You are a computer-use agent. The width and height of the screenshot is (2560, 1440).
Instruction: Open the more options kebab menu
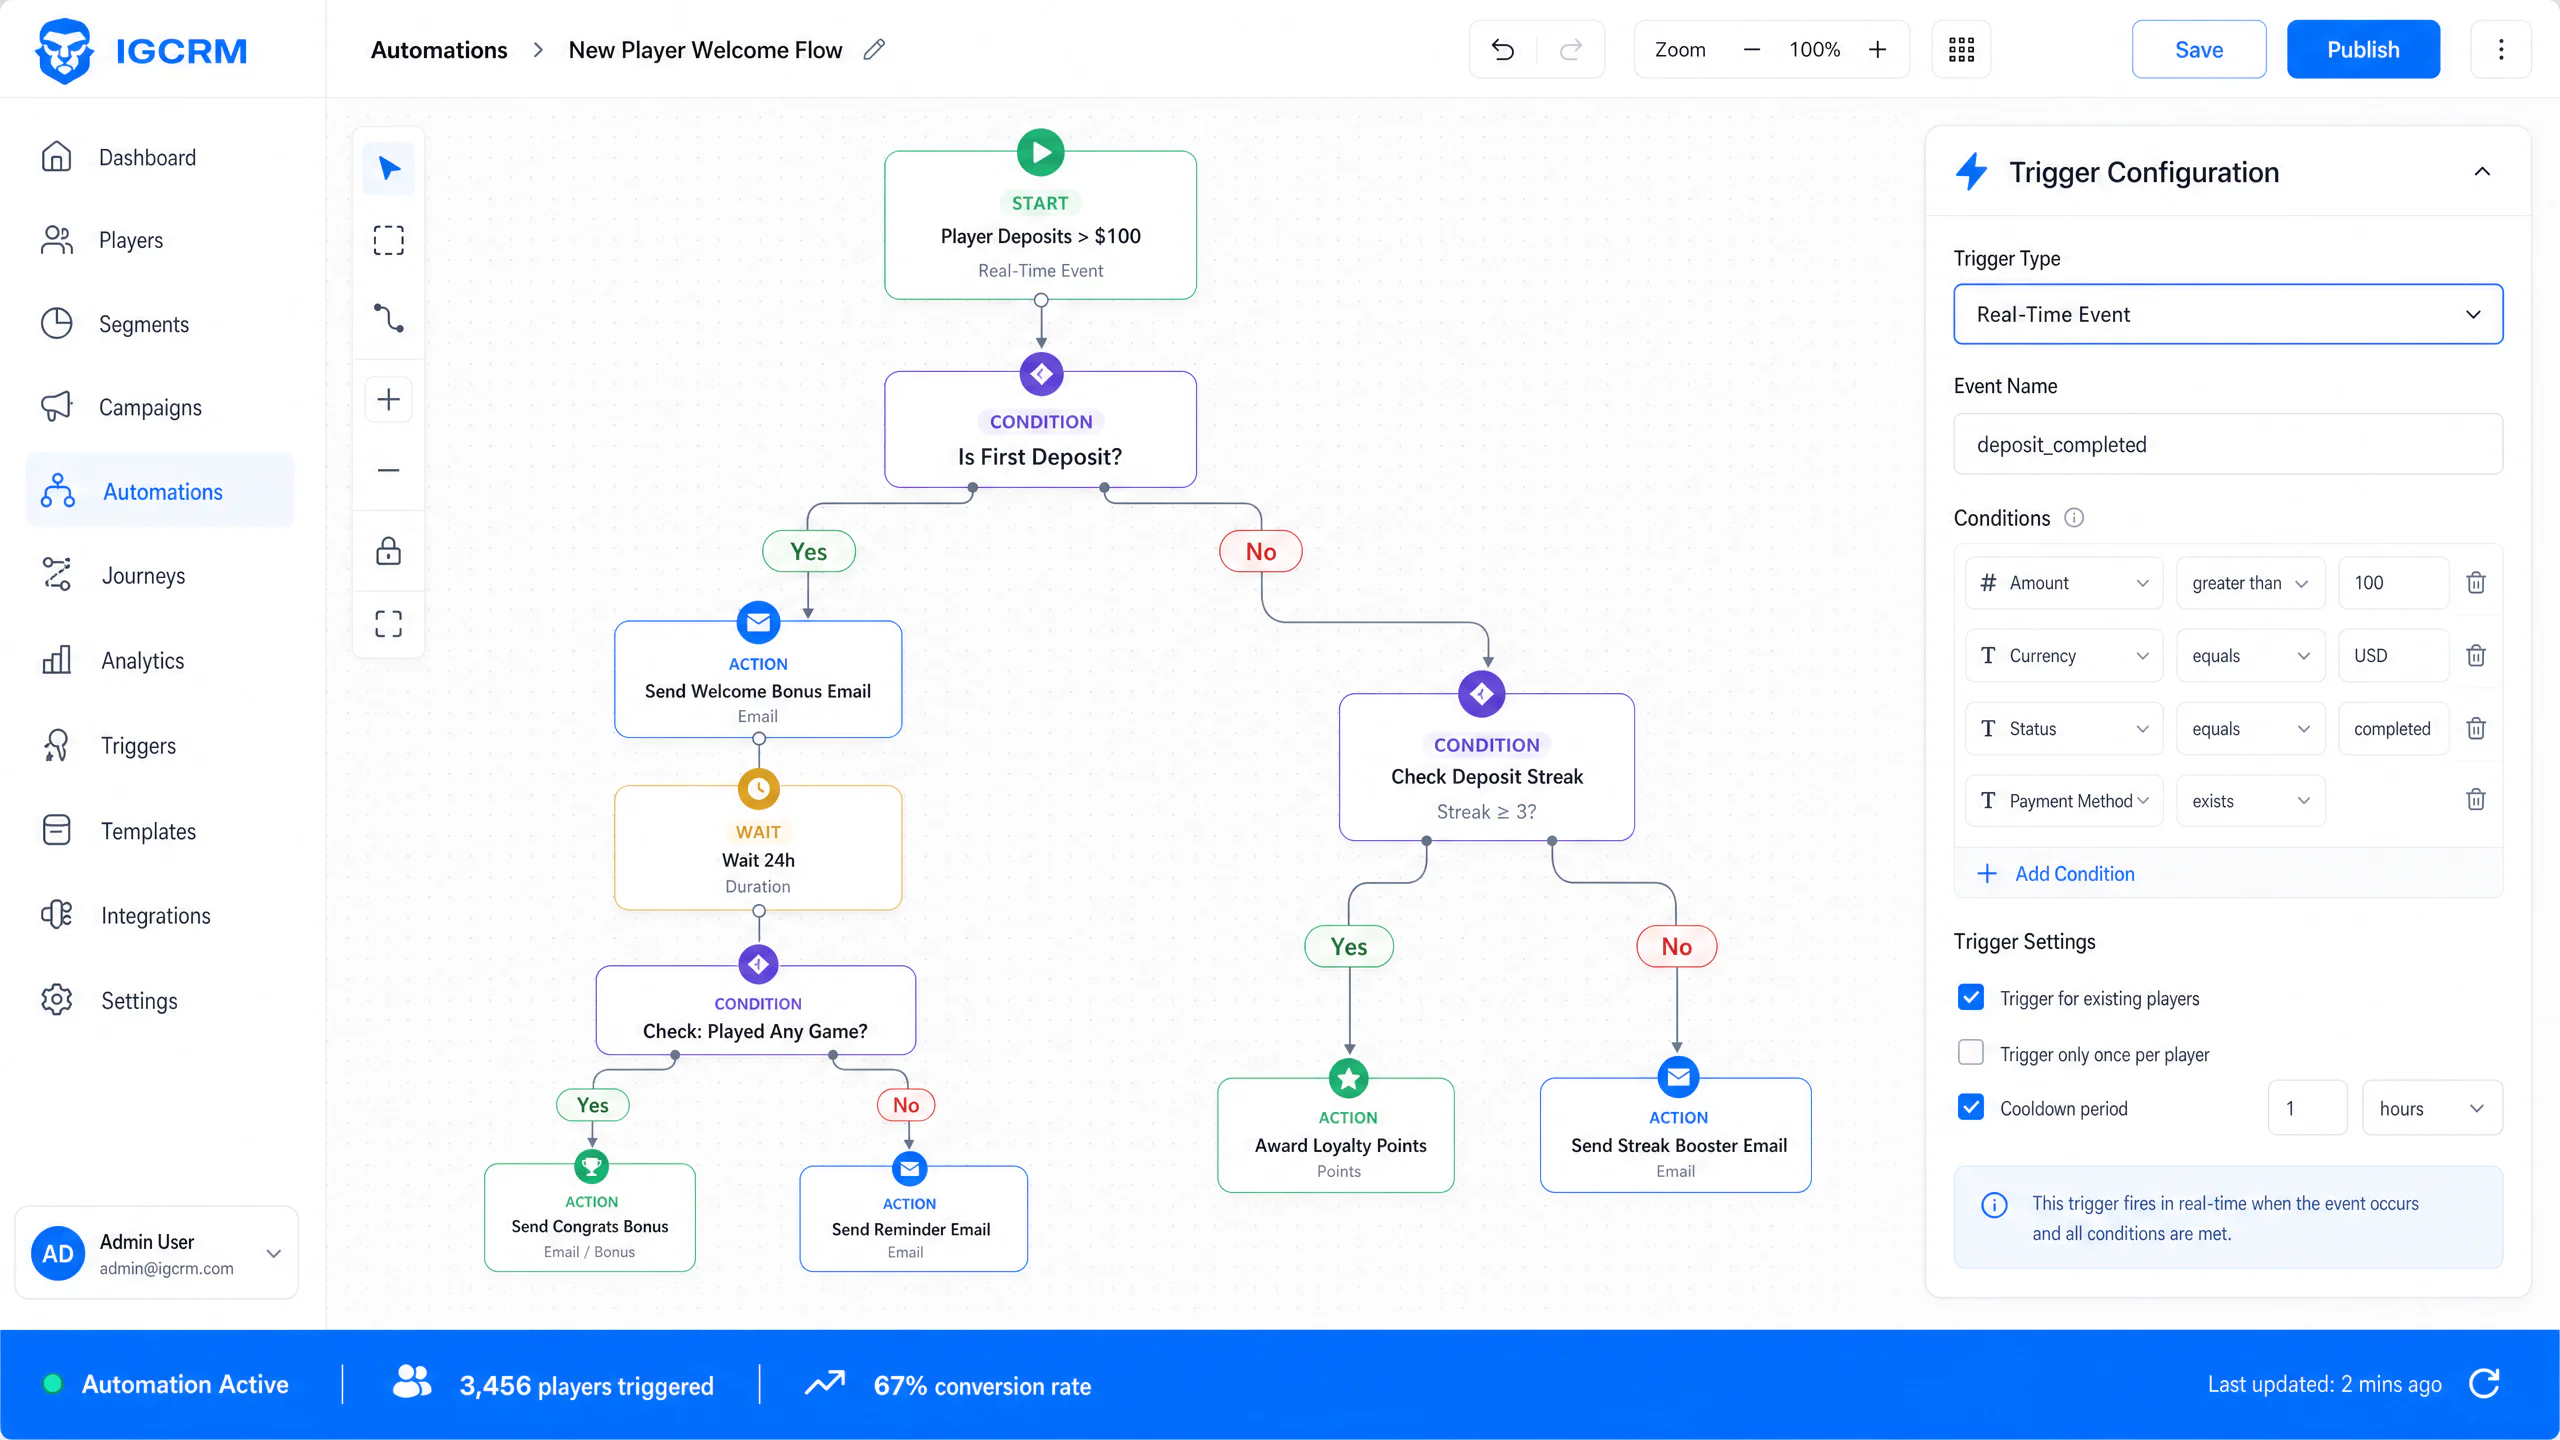click(x=2501, y=49)
